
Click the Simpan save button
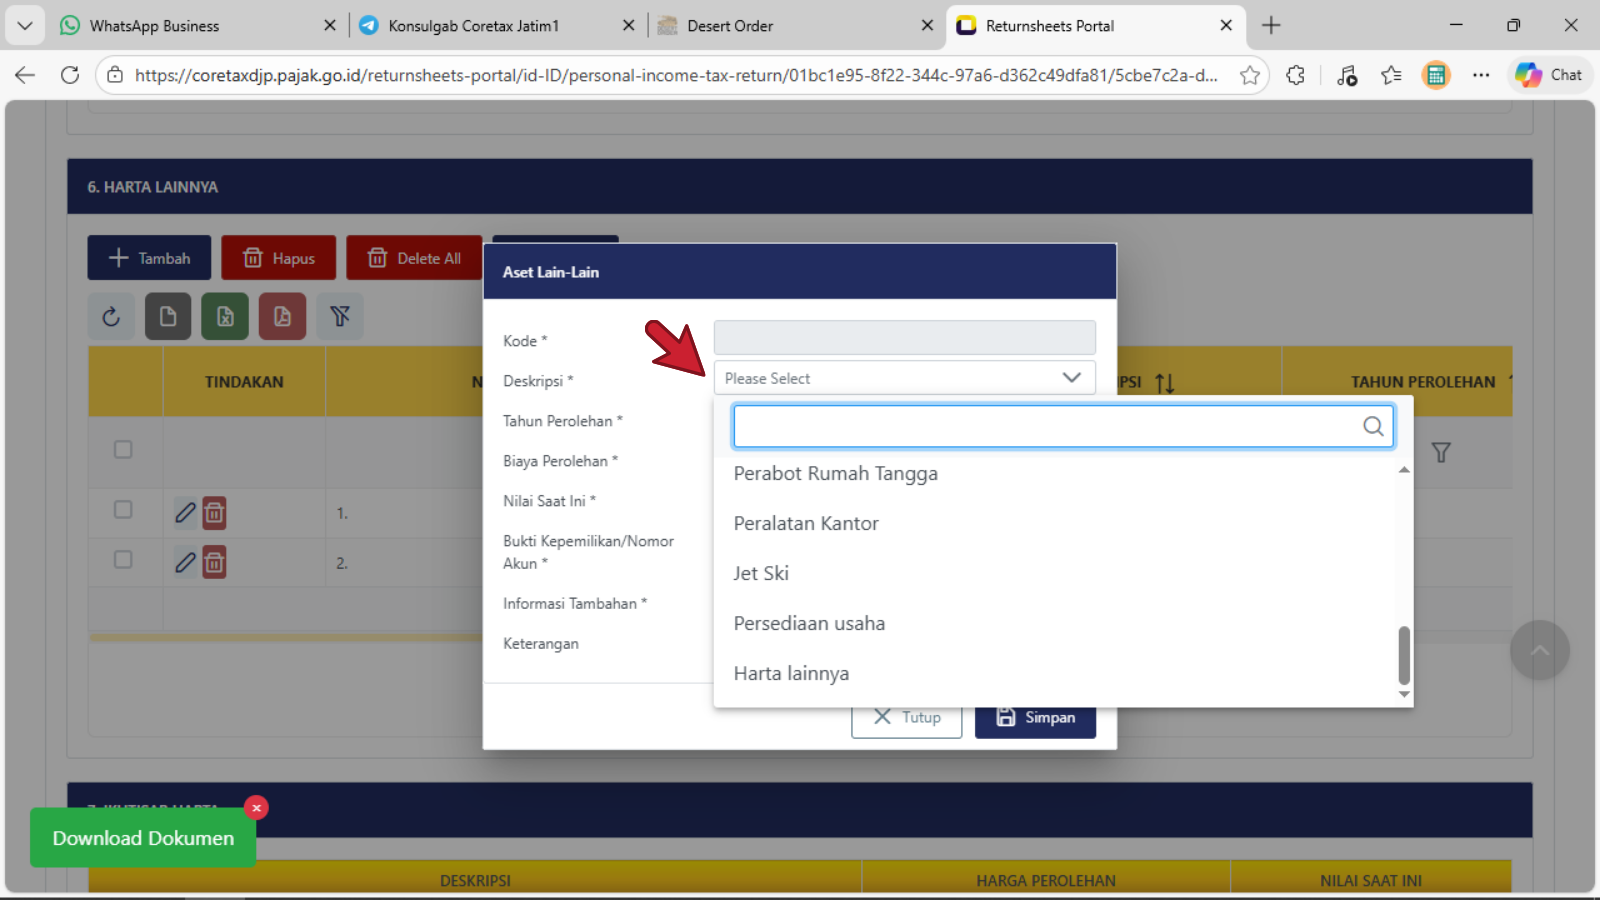tap(1035, 718)
